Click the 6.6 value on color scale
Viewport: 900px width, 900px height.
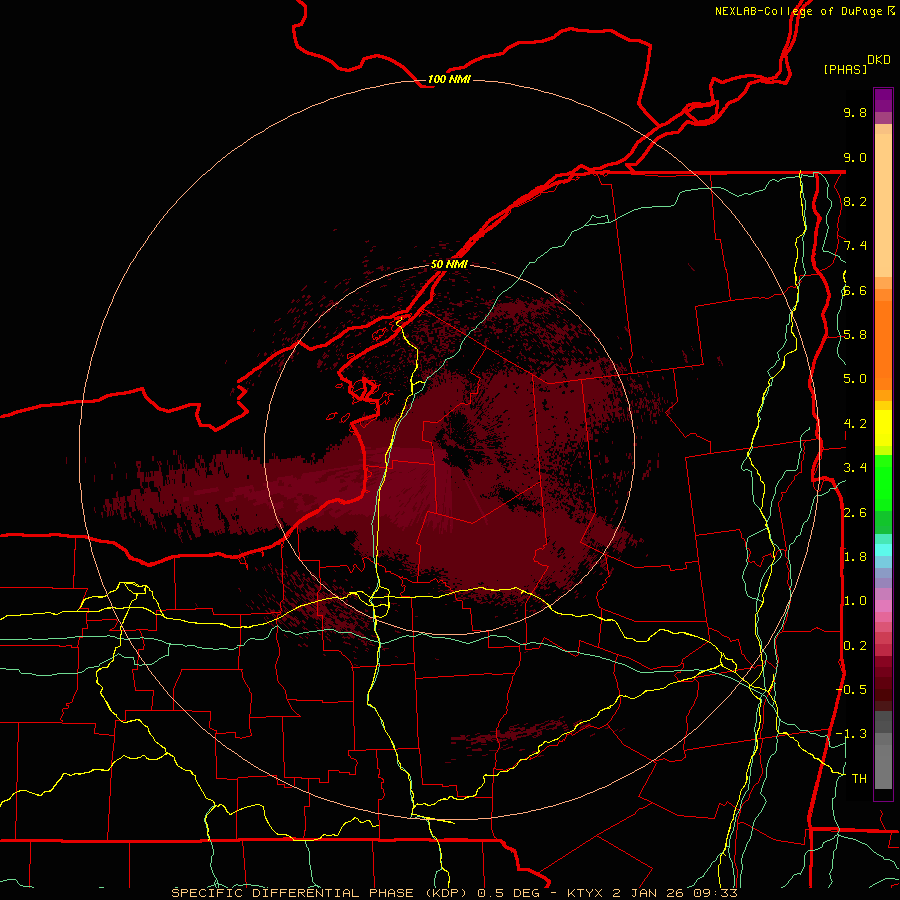[x=855, y=290]
